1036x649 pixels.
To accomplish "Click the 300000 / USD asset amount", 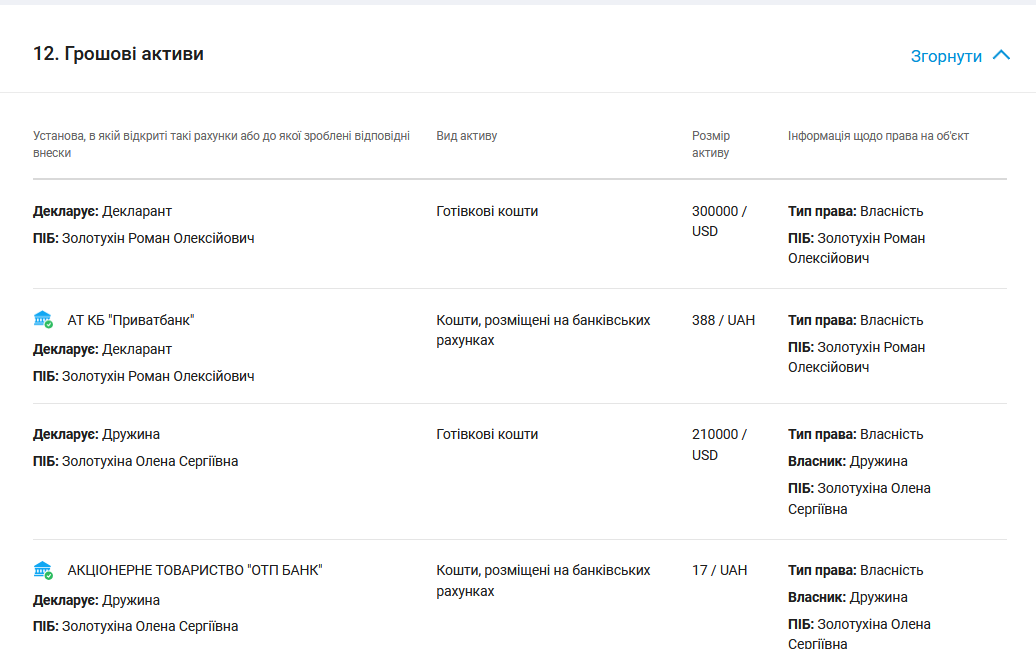I will [x=718, y=221].
